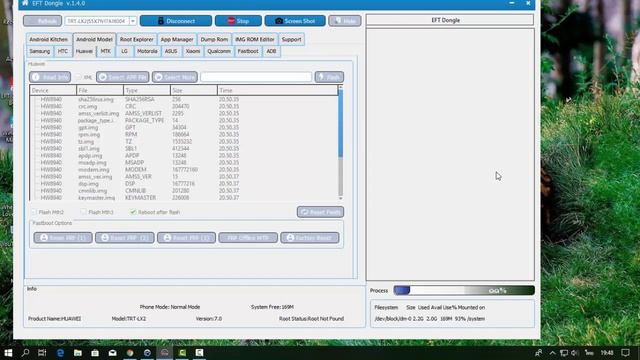This screenshot has height=360, width=640.
Task: Select the gpt.img row
Action: (x=184, y=128)
